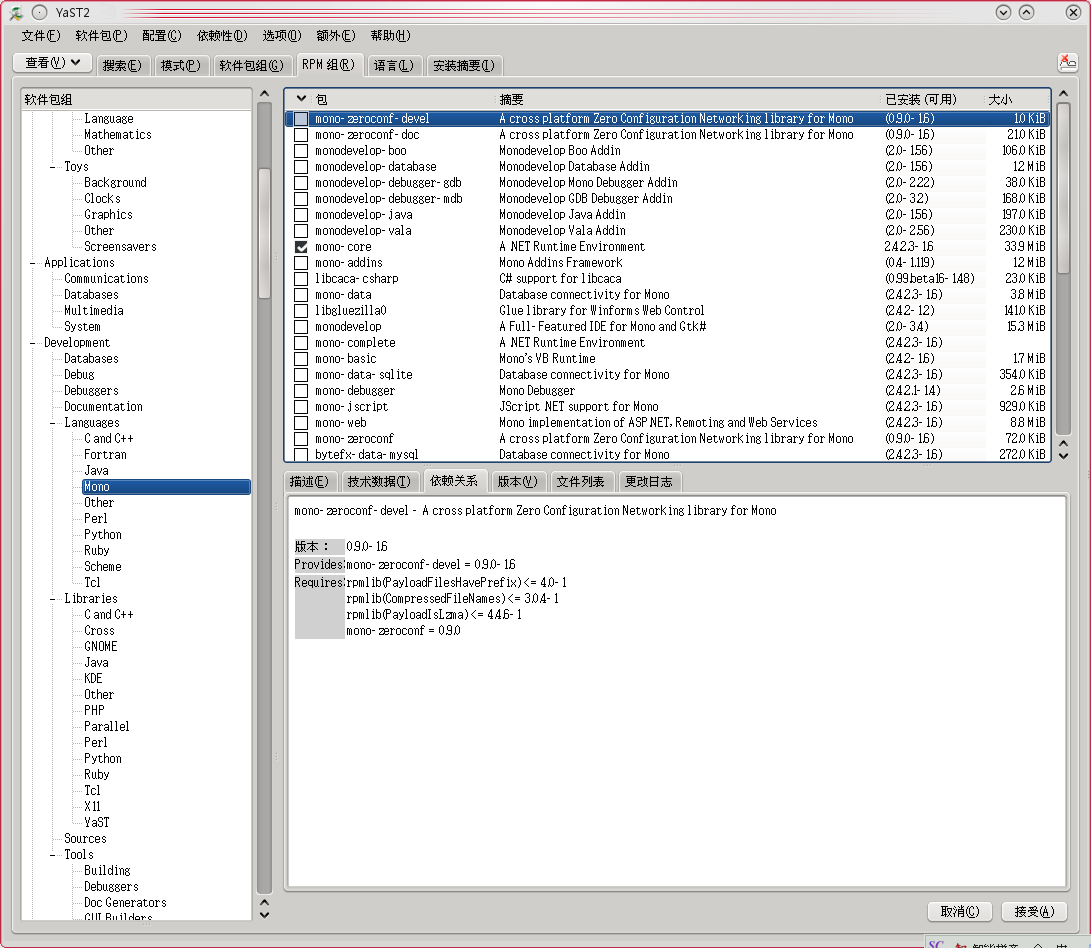Select the Sources tree item
1091x948 pixels.
pyautogui.click(x=86, y=839)
